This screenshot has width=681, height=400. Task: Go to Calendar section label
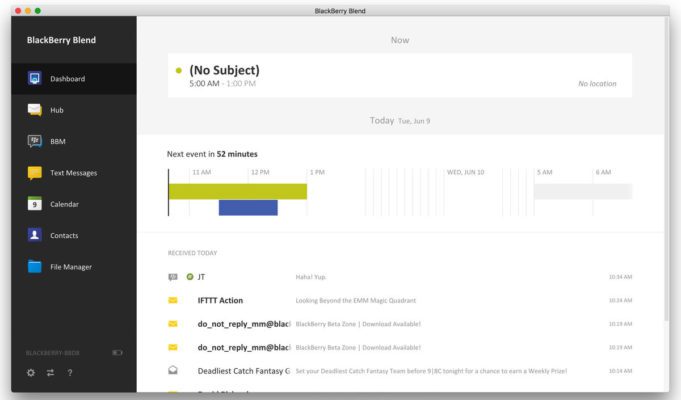64,204
